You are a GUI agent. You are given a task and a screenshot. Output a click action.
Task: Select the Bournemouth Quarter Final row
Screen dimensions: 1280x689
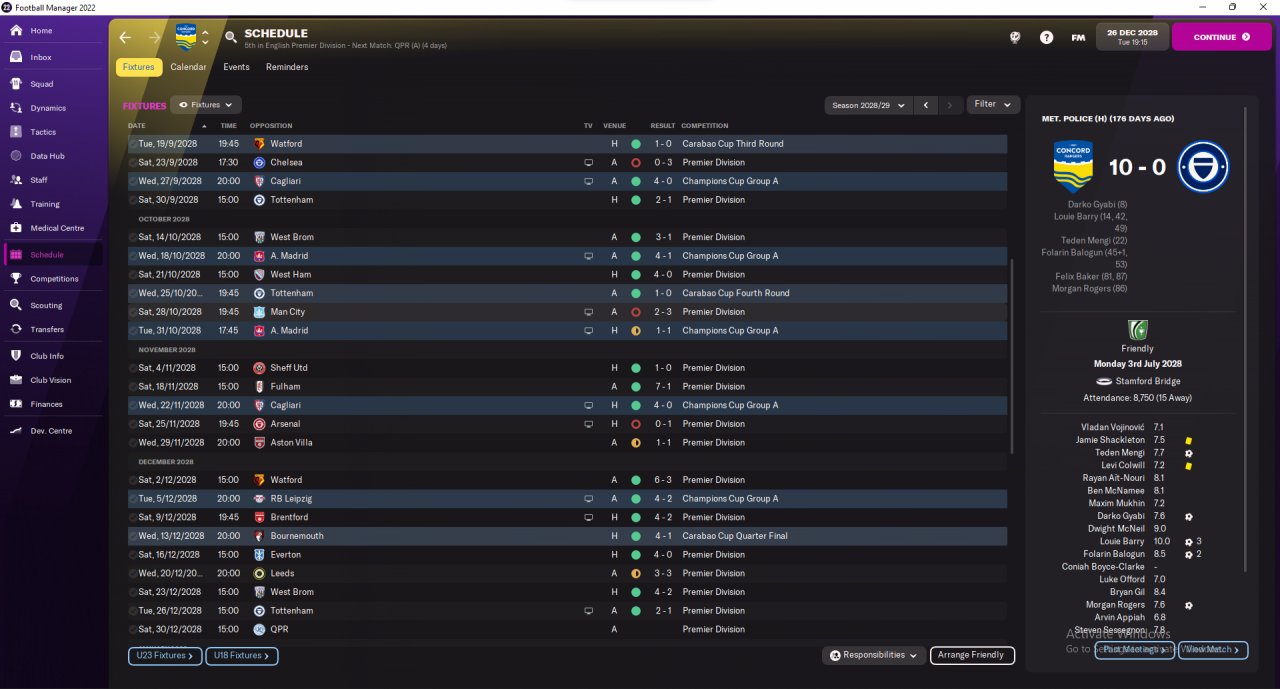[x=567, y=536]
